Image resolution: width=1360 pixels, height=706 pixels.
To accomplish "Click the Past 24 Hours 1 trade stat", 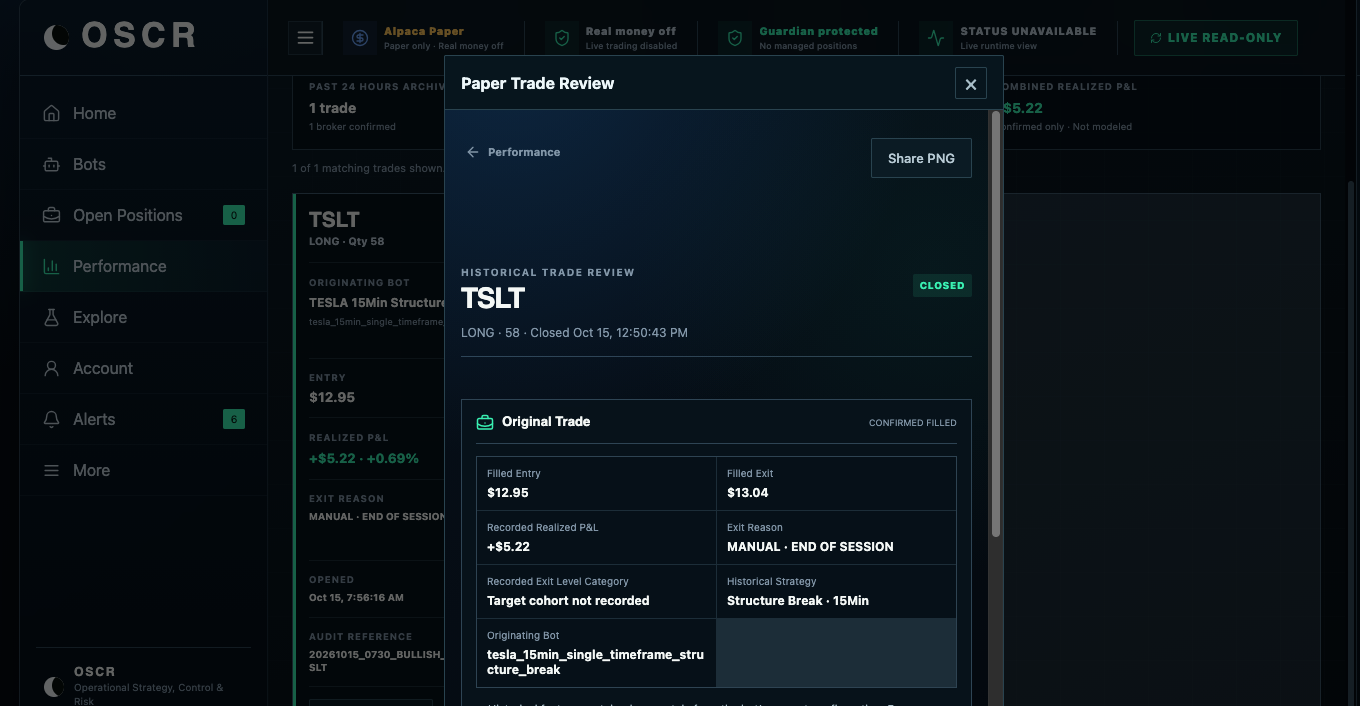I will [x=332, y=108].
